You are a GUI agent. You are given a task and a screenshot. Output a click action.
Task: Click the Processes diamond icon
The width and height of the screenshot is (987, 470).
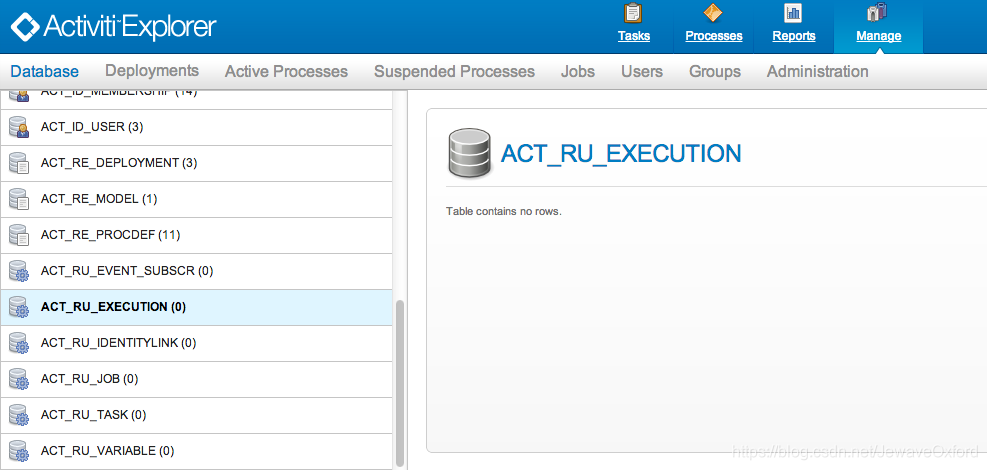tap(713, 13)
